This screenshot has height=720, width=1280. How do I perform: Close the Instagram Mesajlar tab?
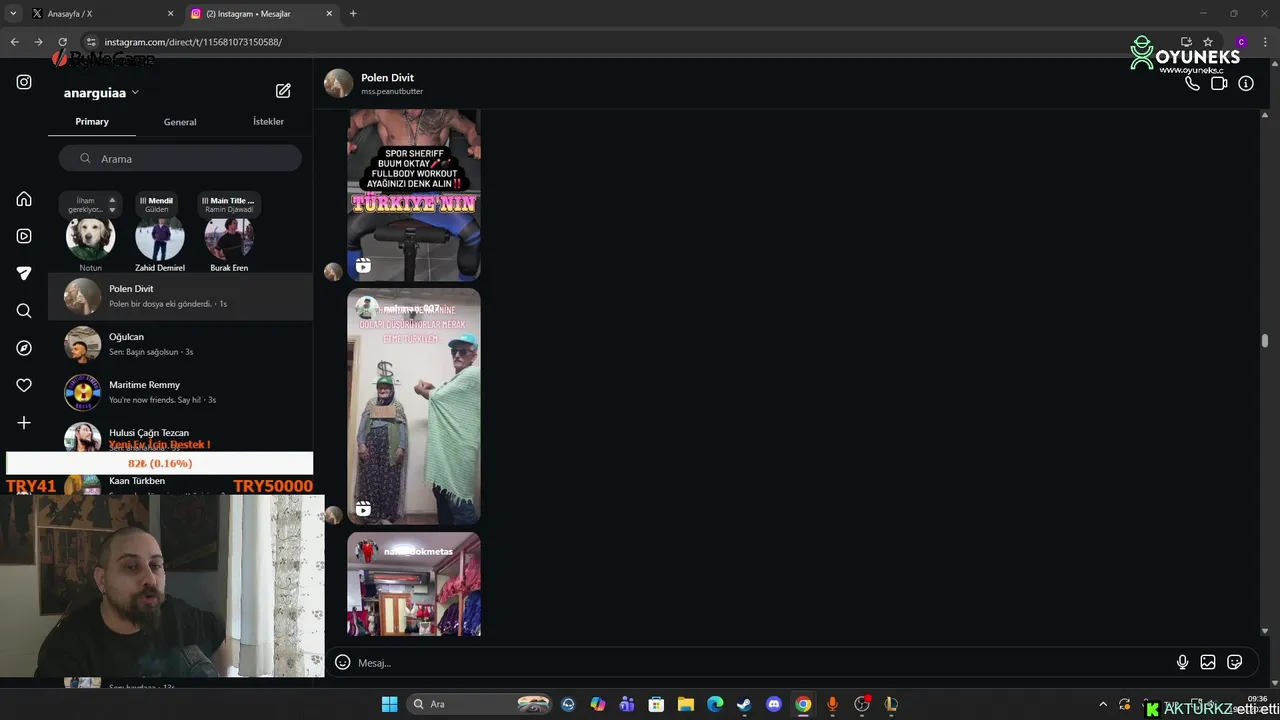[329, 13]
